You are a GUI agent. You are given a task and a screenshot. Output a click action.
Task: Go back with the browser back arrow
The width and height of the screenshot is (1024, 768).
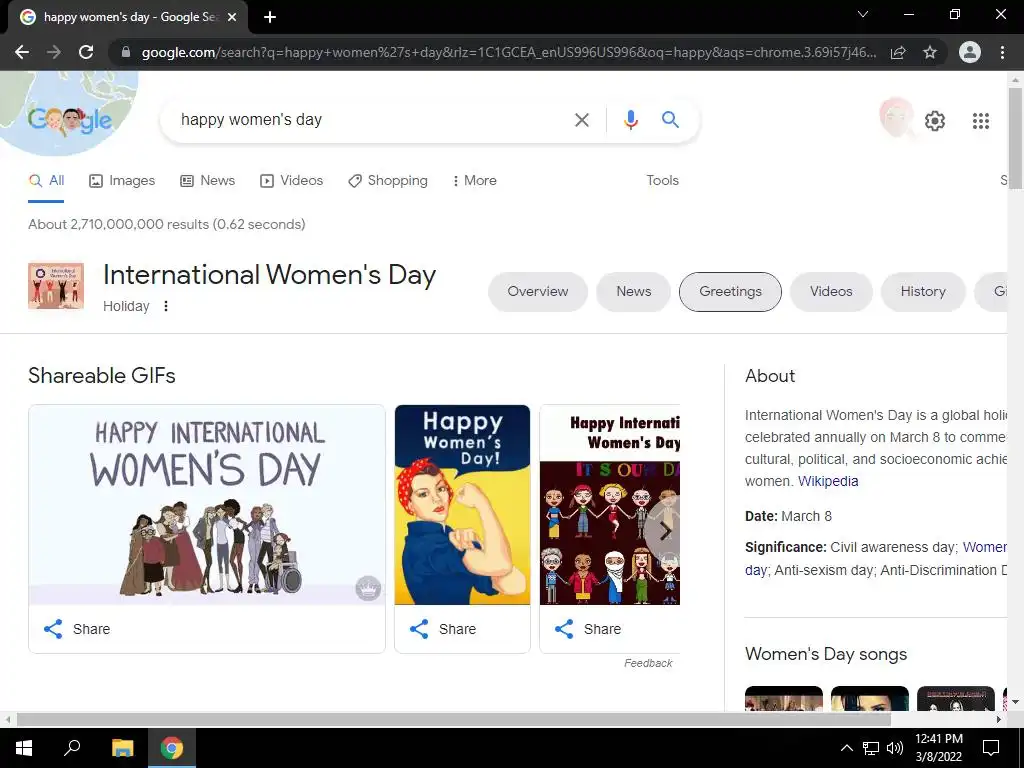pos(22,52)
